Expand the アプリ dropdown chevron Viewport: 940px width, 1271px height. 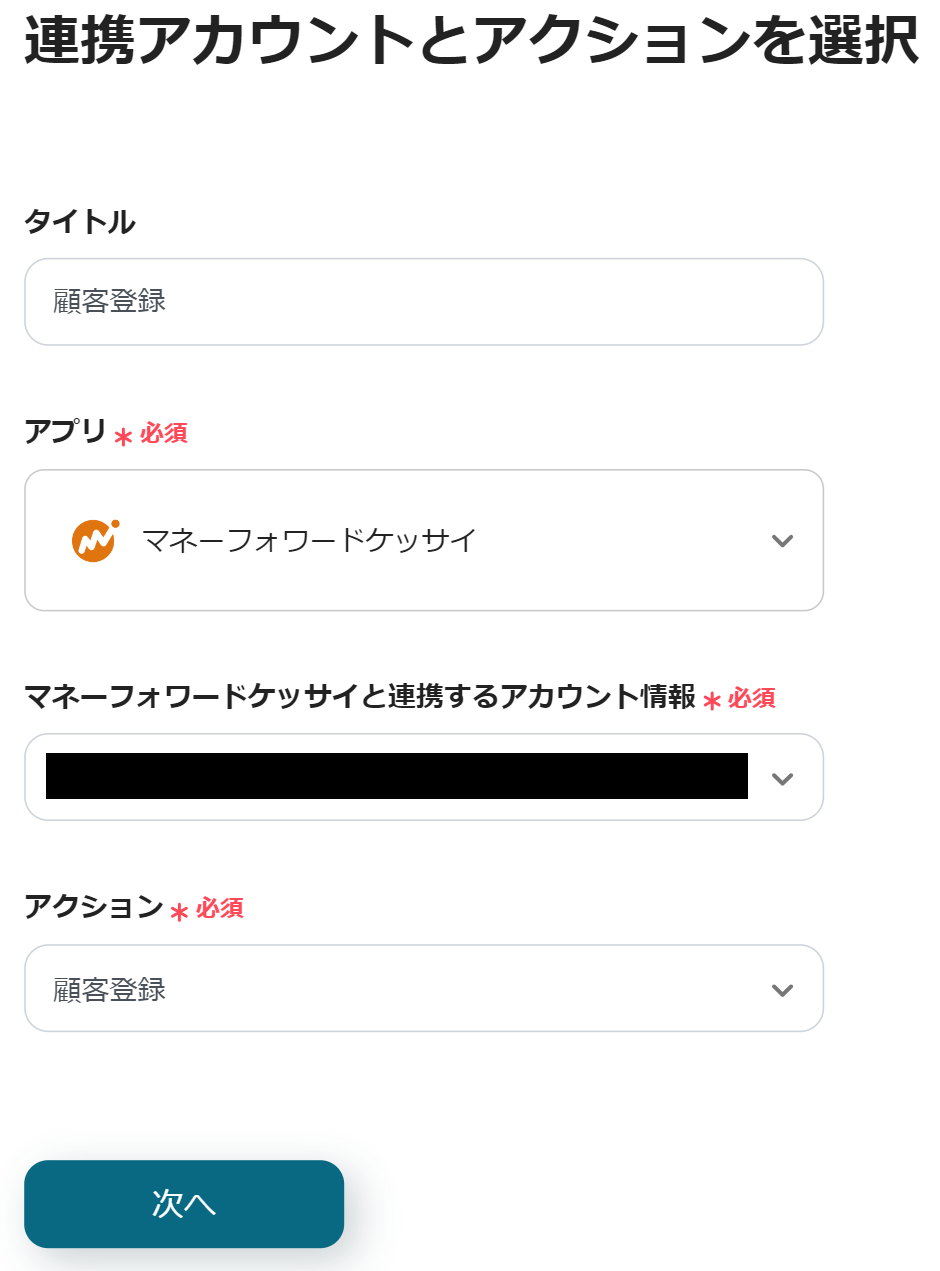click(x=782, y=541)
